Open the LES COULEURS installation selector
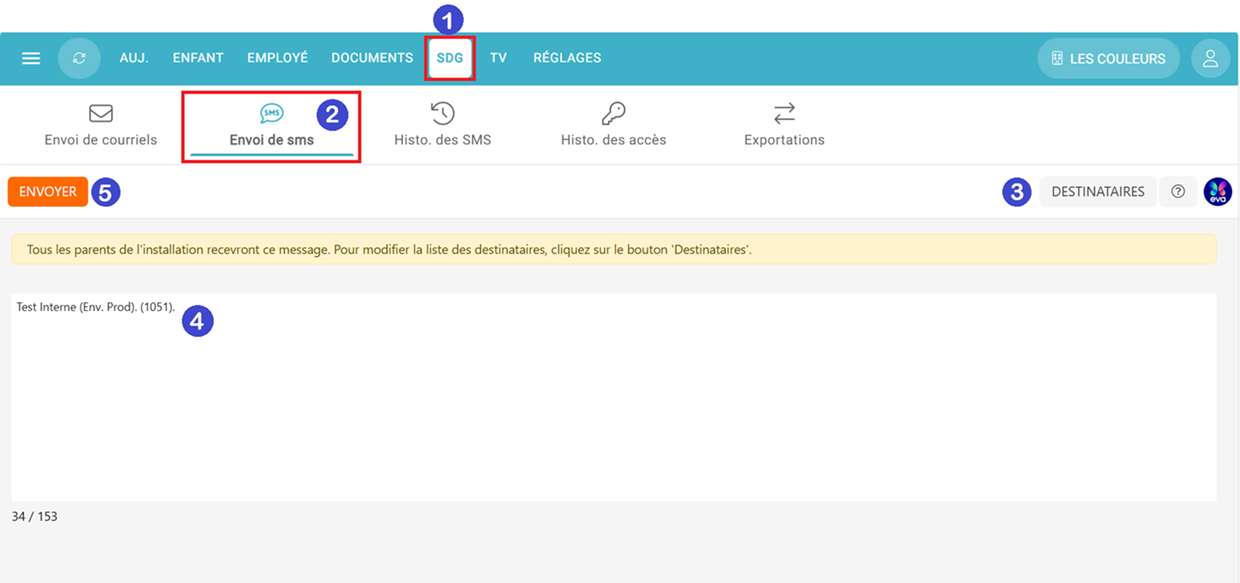The image size is (1240, 583). 1108,58
